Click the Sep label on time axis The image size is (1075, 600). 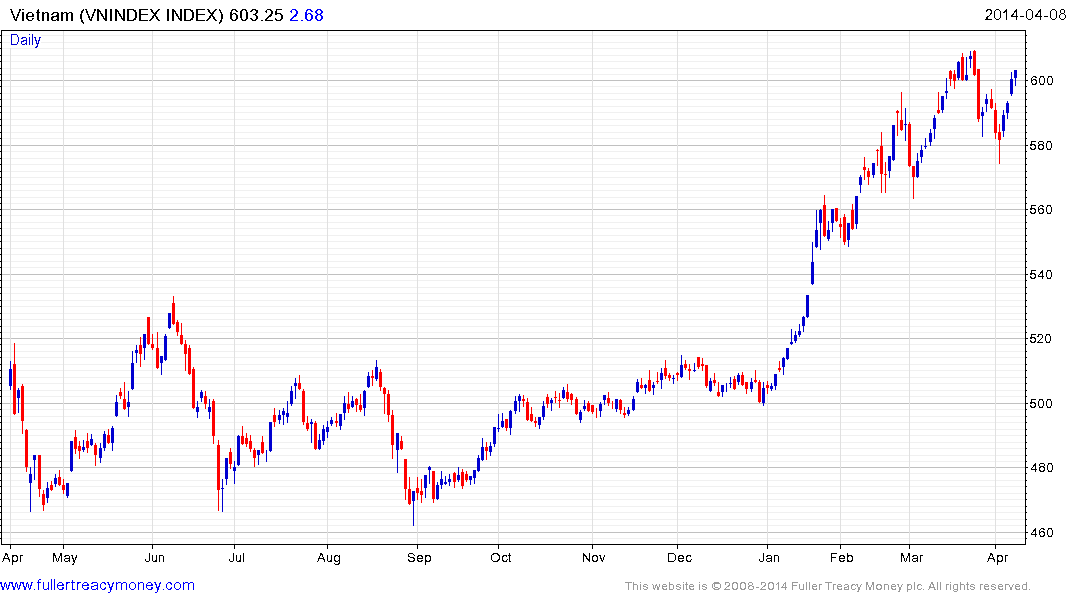pyautogui.click(x=419, y=557)
